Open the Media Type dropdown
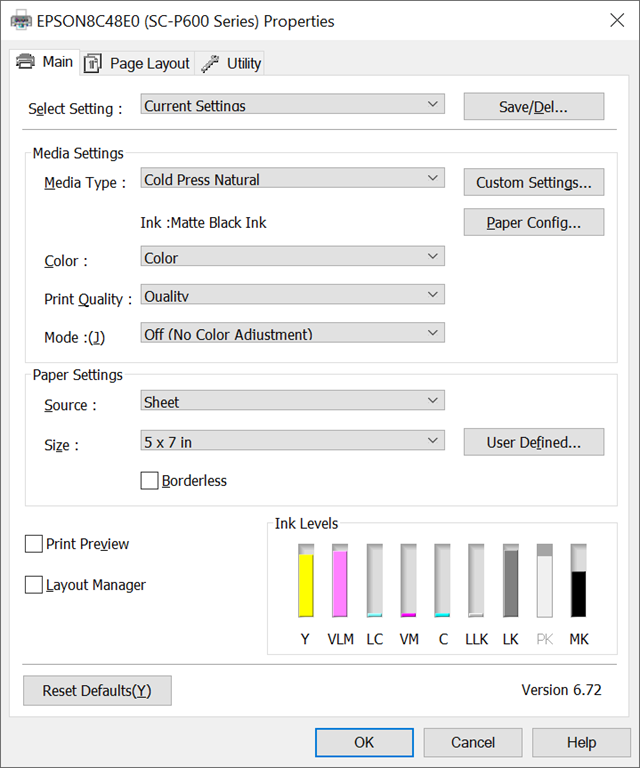640x768 pixels. pos(292,178)
